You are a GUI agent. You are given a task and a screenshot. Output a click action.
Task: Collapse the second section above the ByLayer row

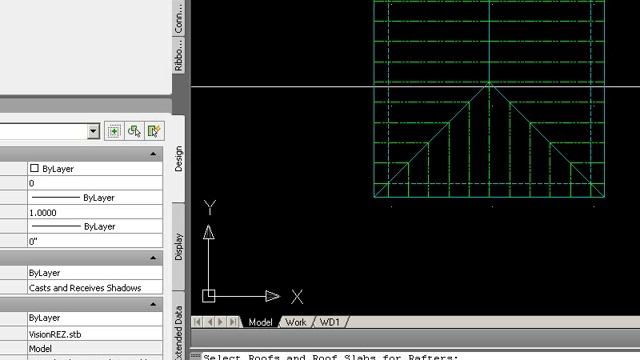pos(153,258)
